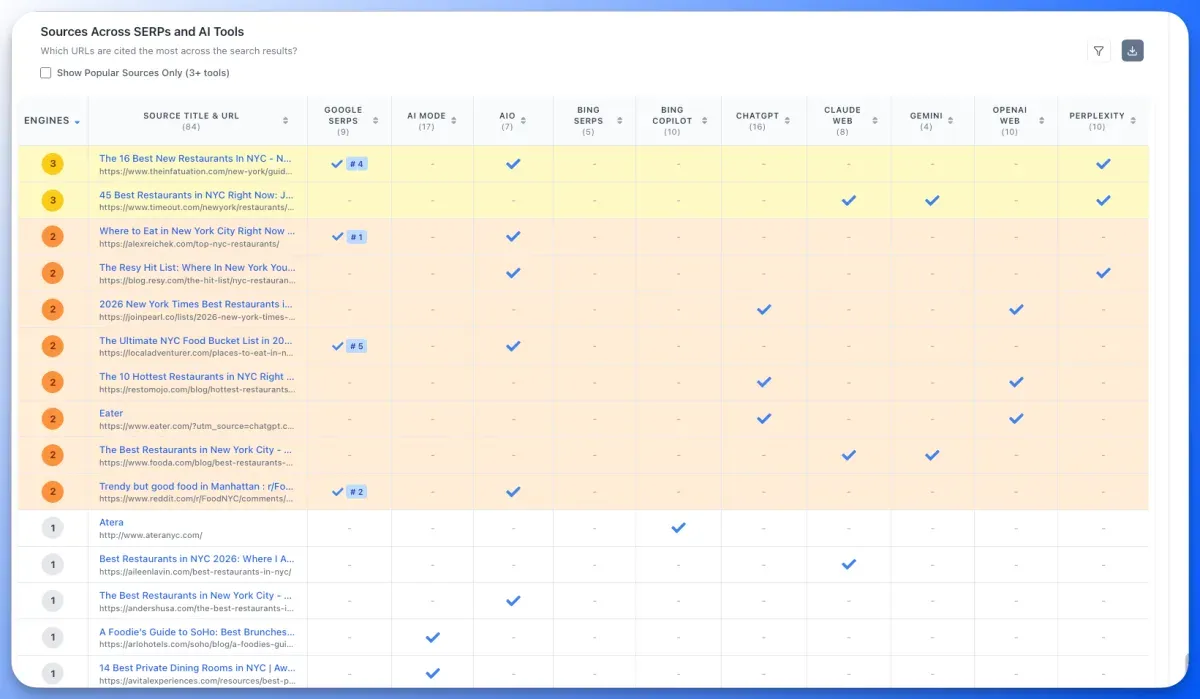
Task: Click OpenAI Web checkmark in 10 Hottest Restaurants row
Action: click(1016, 382)
